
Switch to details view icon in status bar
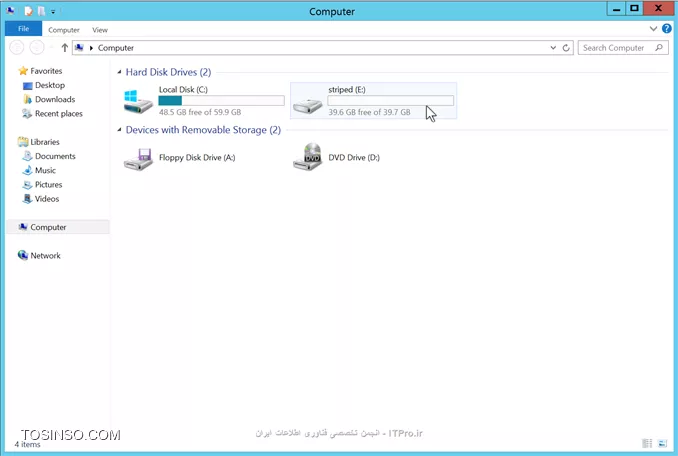click(x=647, y=443)
